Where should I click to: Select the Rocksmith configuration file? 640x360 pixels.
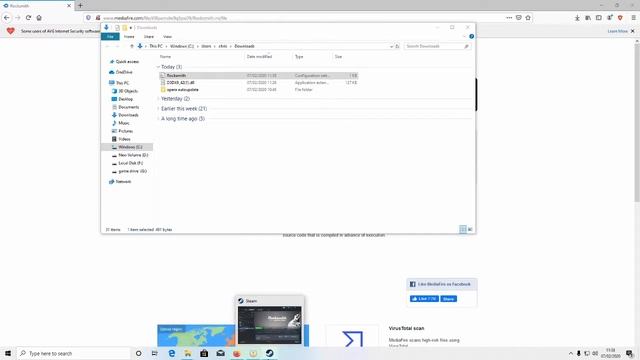click(x=259, y=76)
